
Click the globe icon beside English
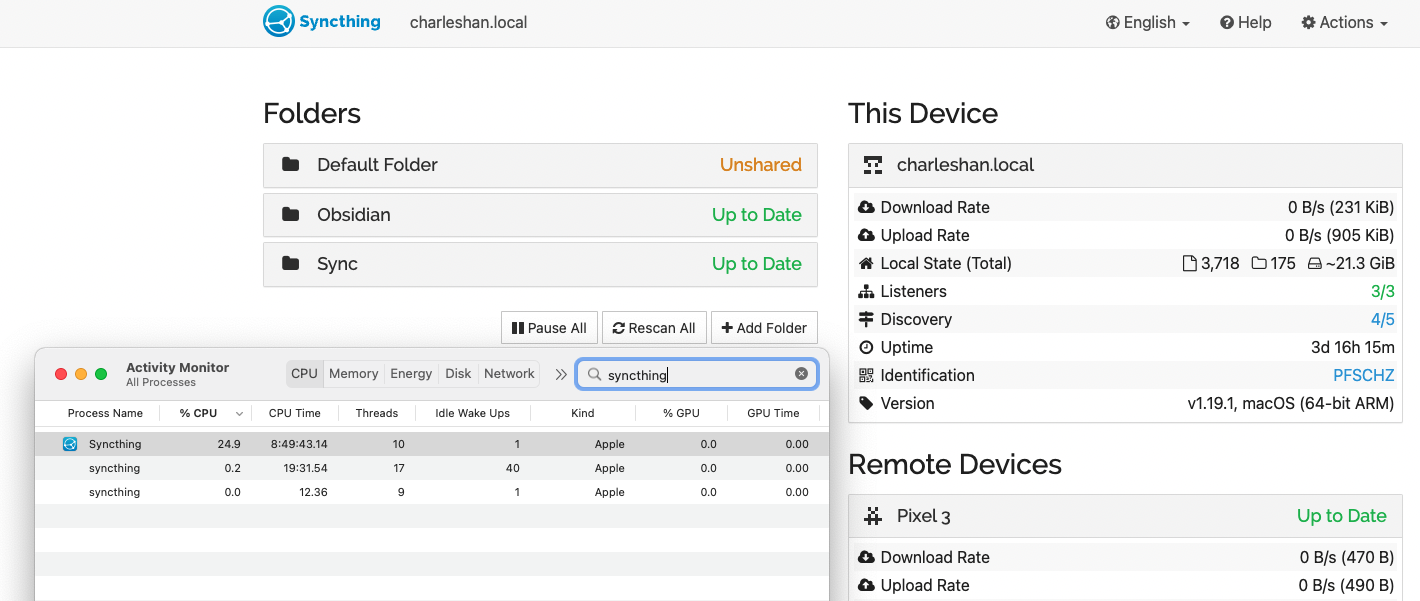coord(1112,22)
